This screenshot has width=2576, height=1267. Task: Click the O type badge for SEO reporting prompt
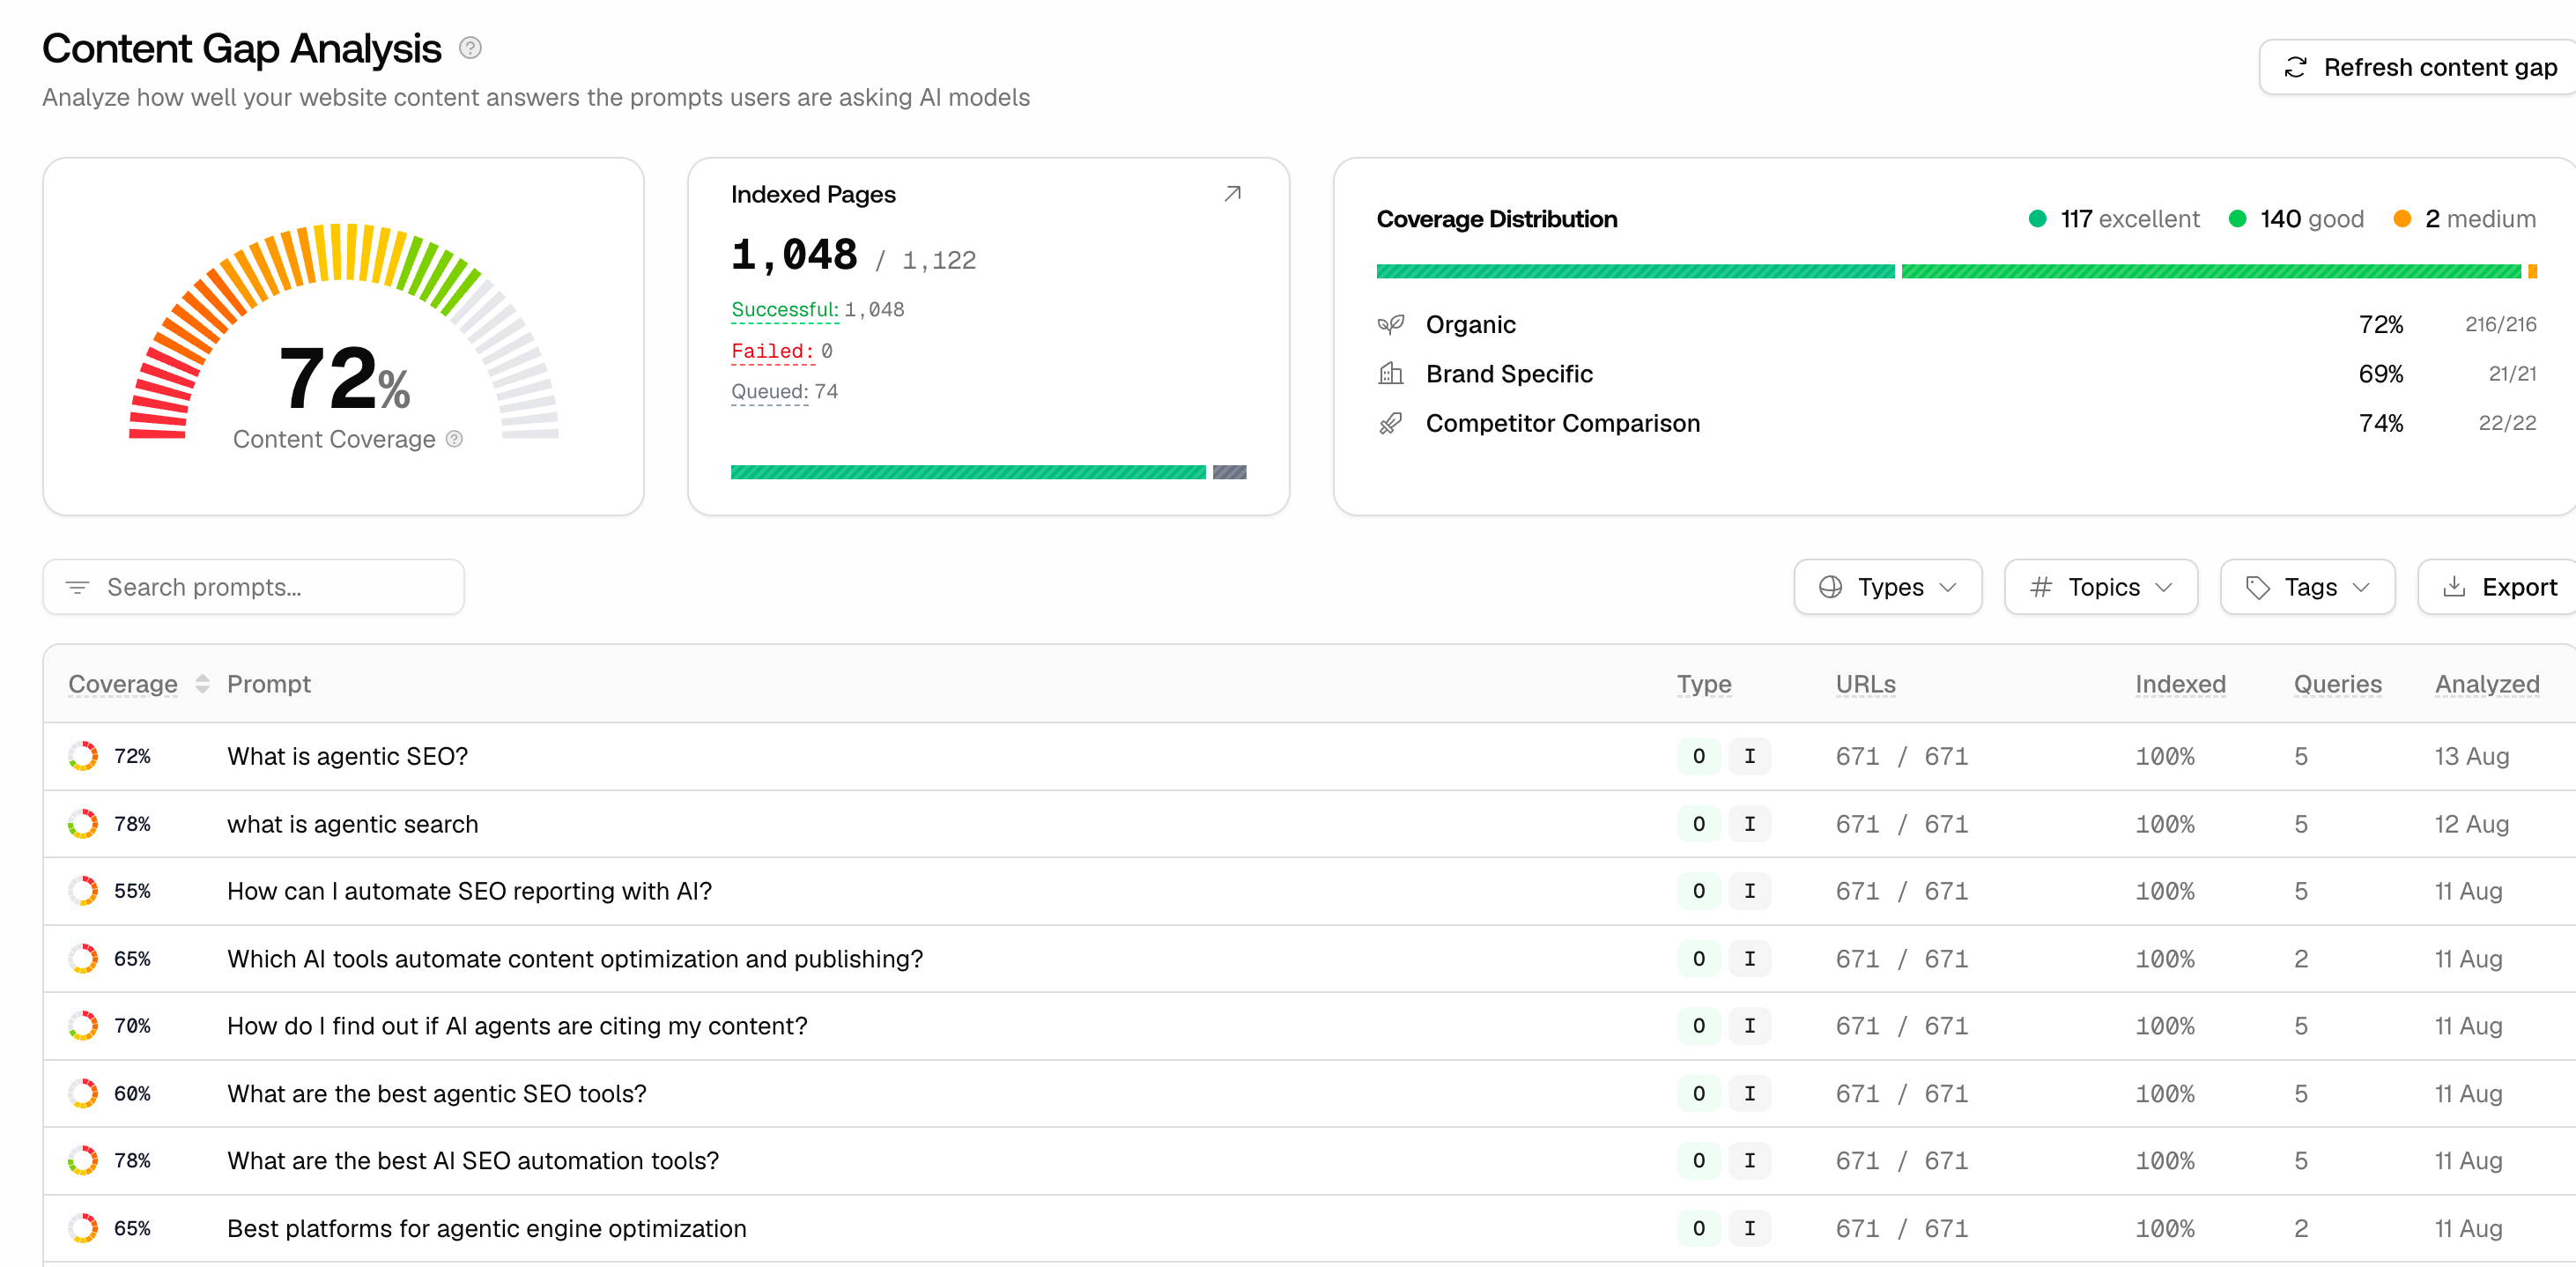click(1699, 891)
